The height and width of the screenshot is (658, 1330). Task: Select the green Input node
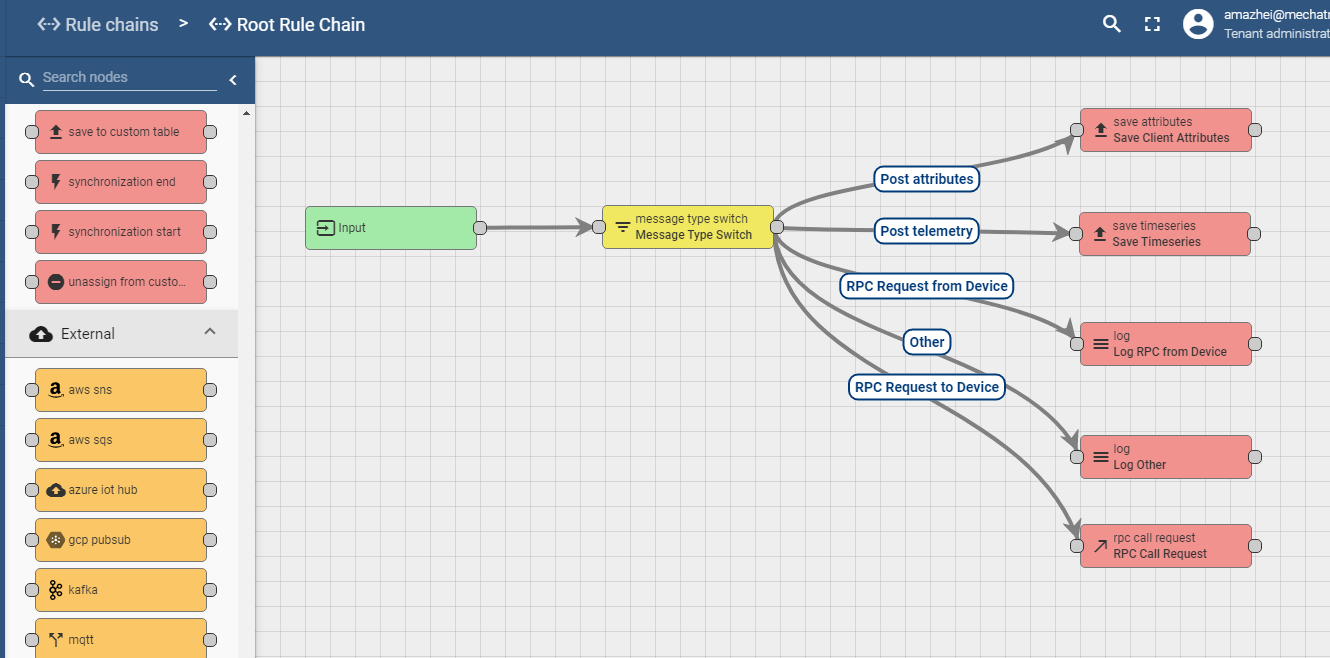tap(390, 228)
